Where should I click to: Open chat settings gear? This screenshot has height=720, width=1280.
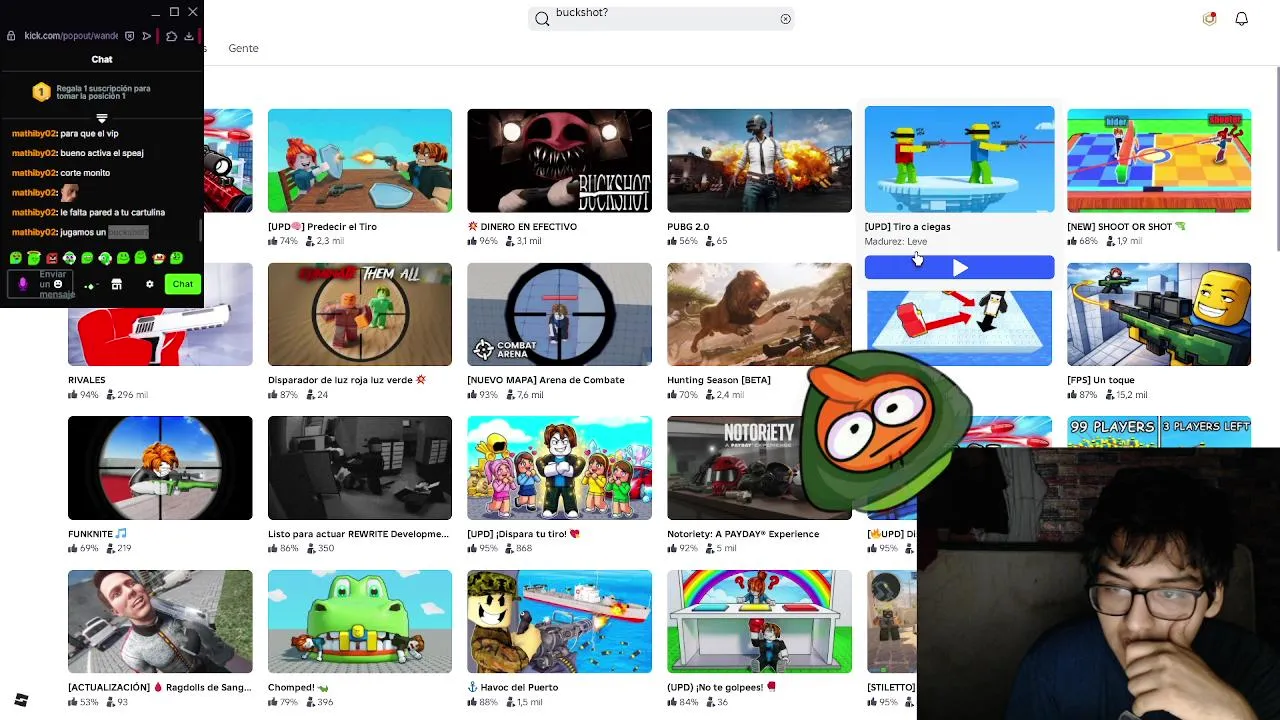(x=150, y=285)
